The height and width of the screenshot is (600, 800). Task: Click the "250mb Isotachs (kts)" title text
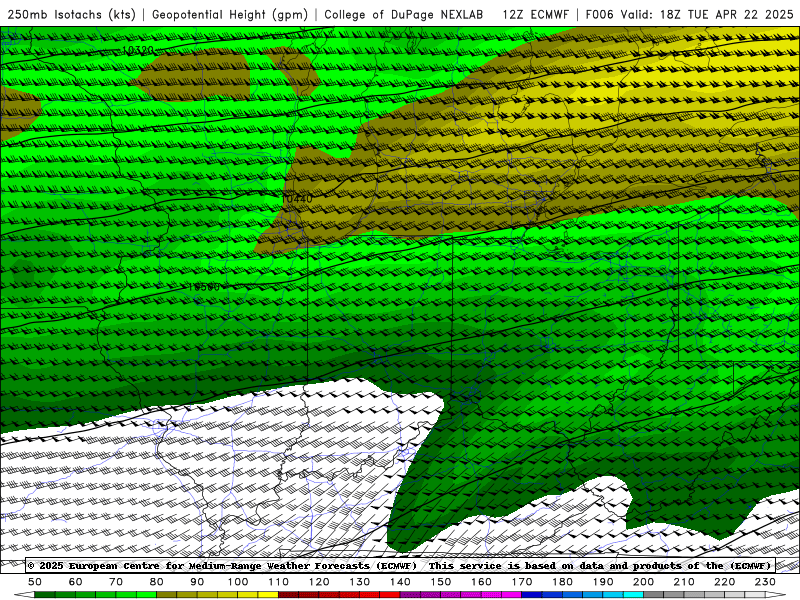(72, 14)
